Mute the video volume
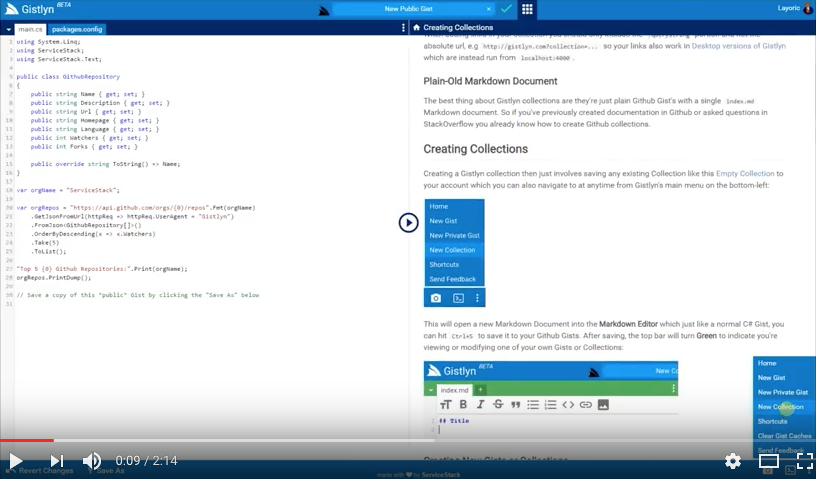The image size is (816, 479). (92, 461)
